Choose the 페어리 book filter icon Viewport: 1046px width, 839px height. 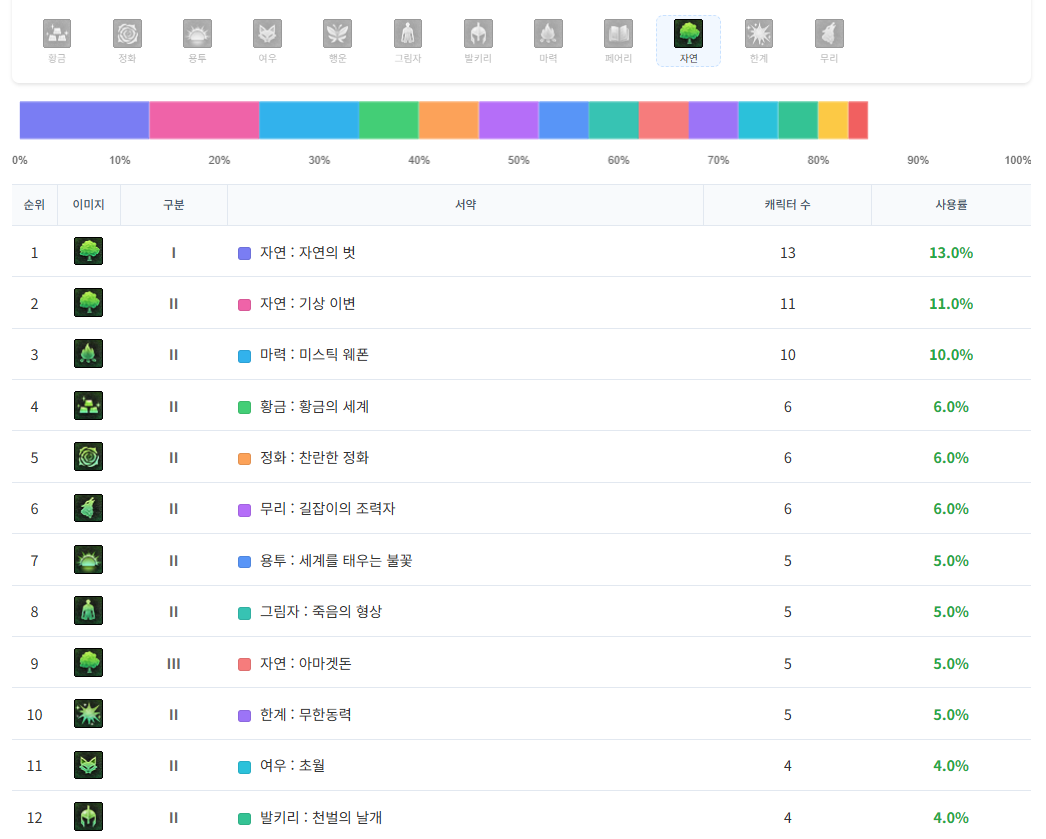[618, 34]
